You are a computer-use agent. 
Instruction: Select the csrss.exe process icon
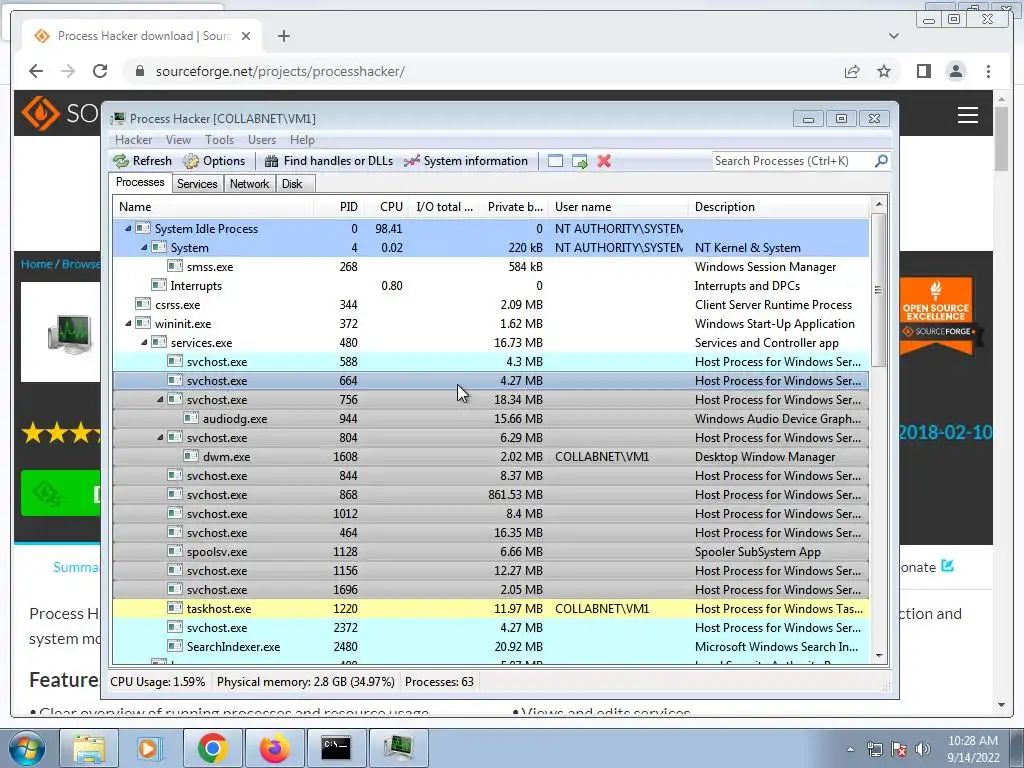142,304
